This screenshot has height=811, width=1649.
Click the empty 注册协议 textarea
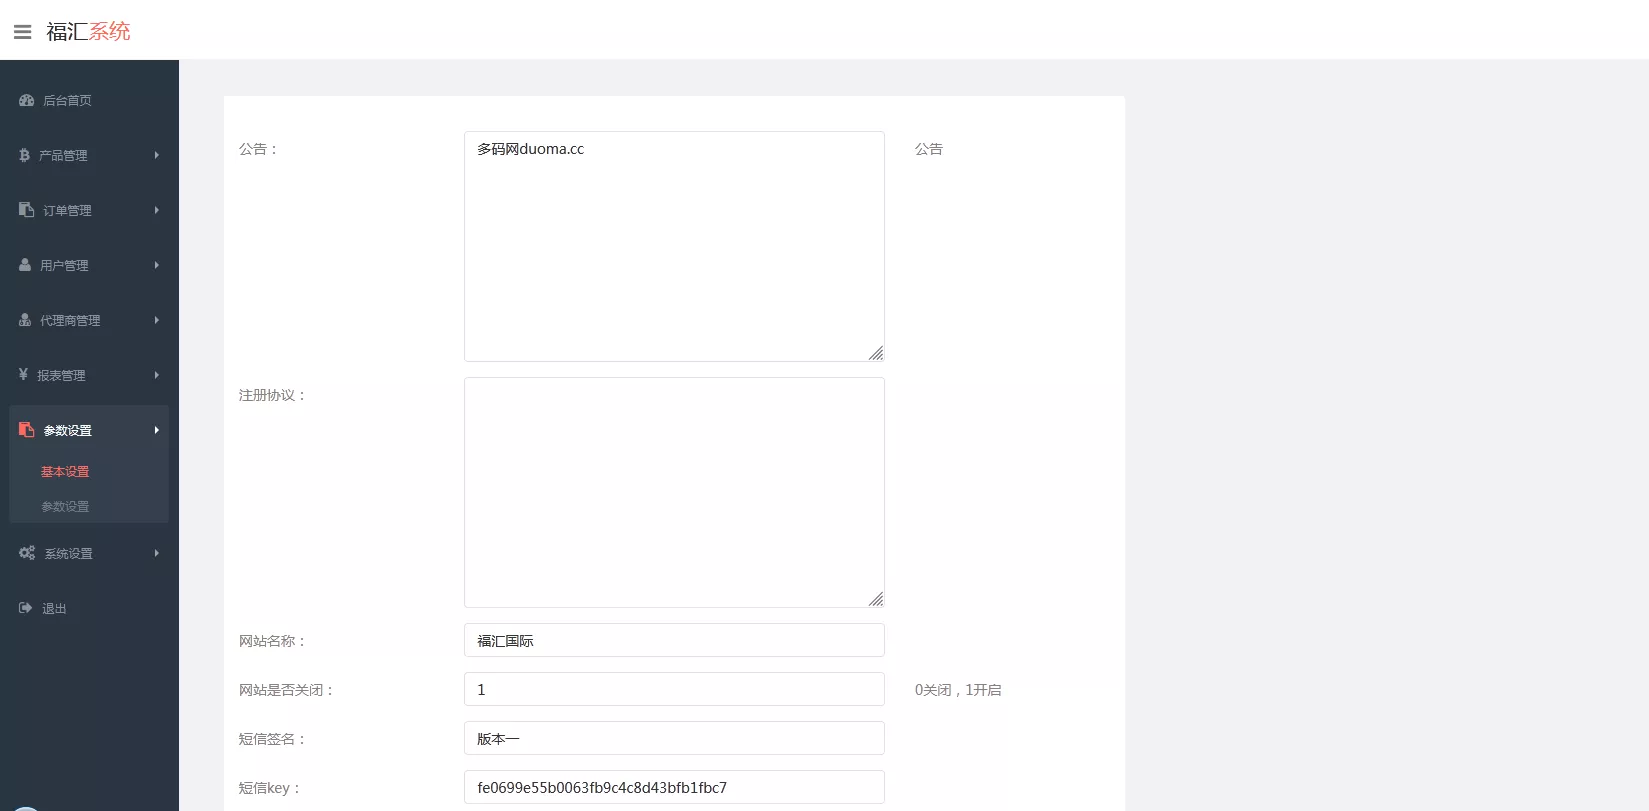674,492
